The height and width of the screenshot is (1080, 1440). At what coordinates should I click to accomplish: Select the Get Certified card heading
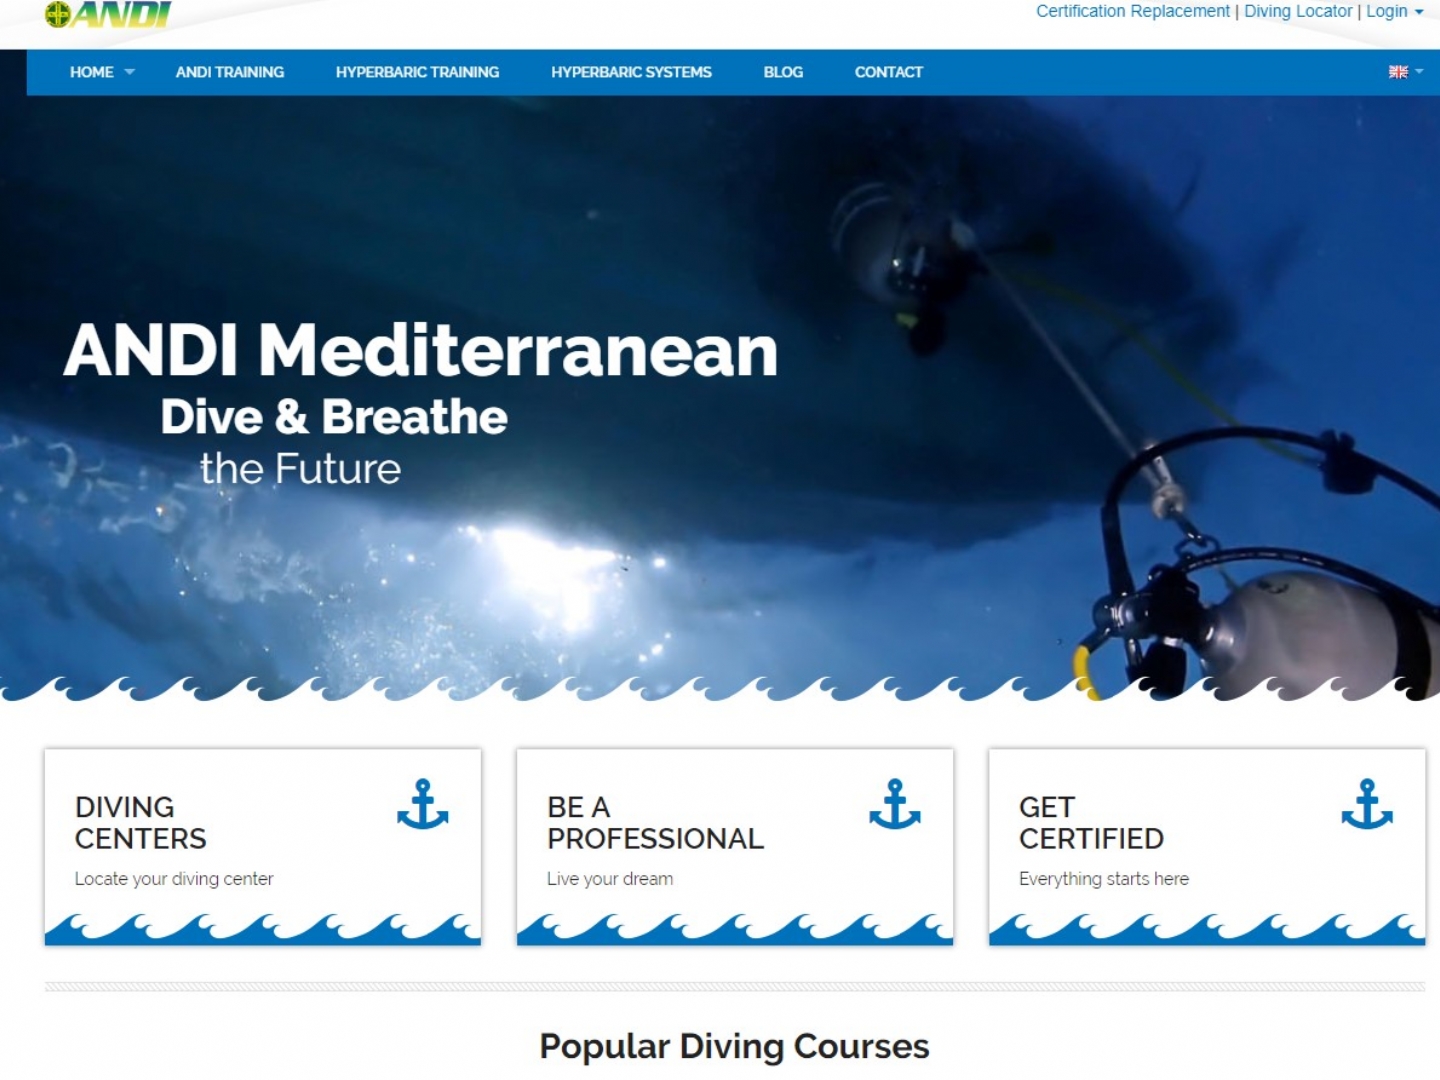pos(1091,822)
